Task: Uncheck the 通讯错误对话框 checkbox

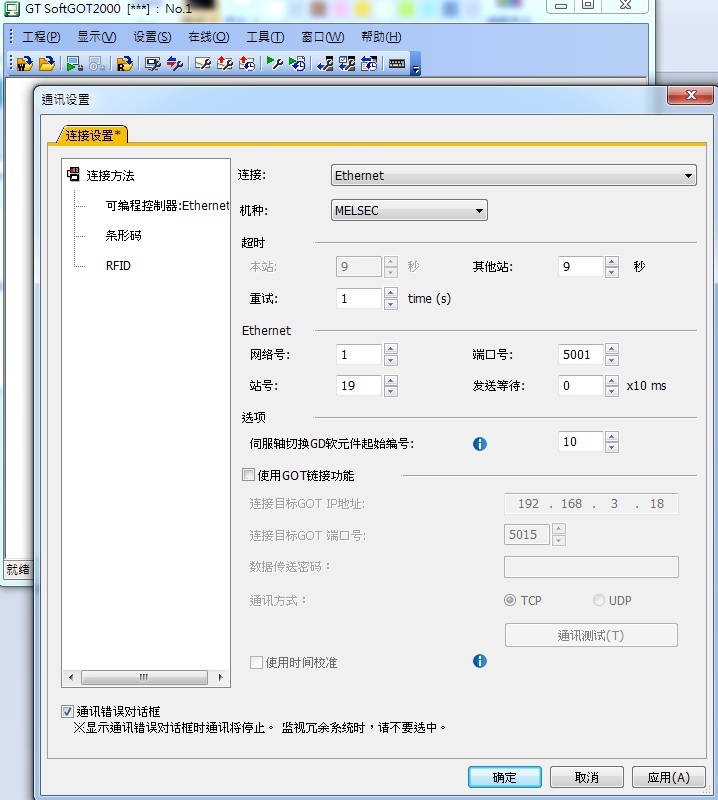Action: [x=67, y=711]
